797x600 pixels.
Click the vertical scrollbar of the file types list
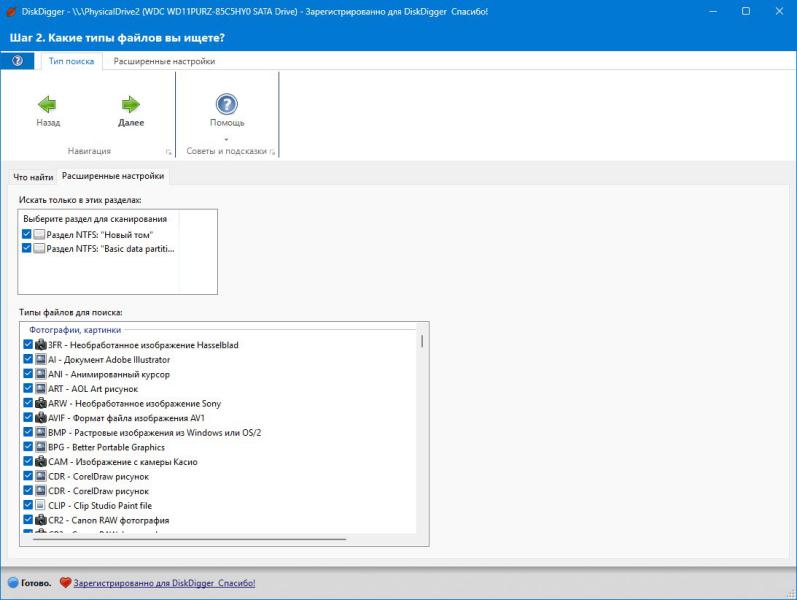point(421,341)
